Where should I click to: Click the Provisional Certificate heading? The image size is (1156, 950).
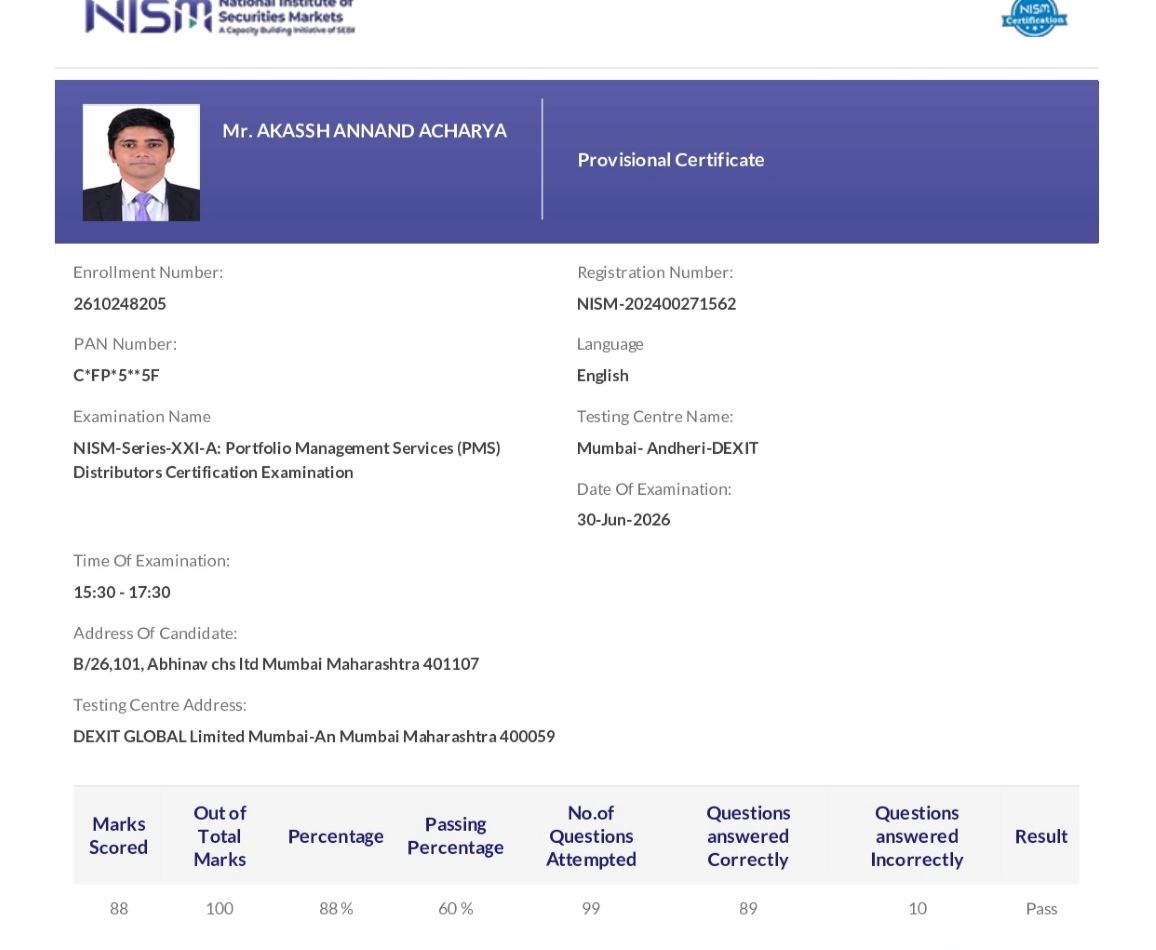tap(670, 160)
